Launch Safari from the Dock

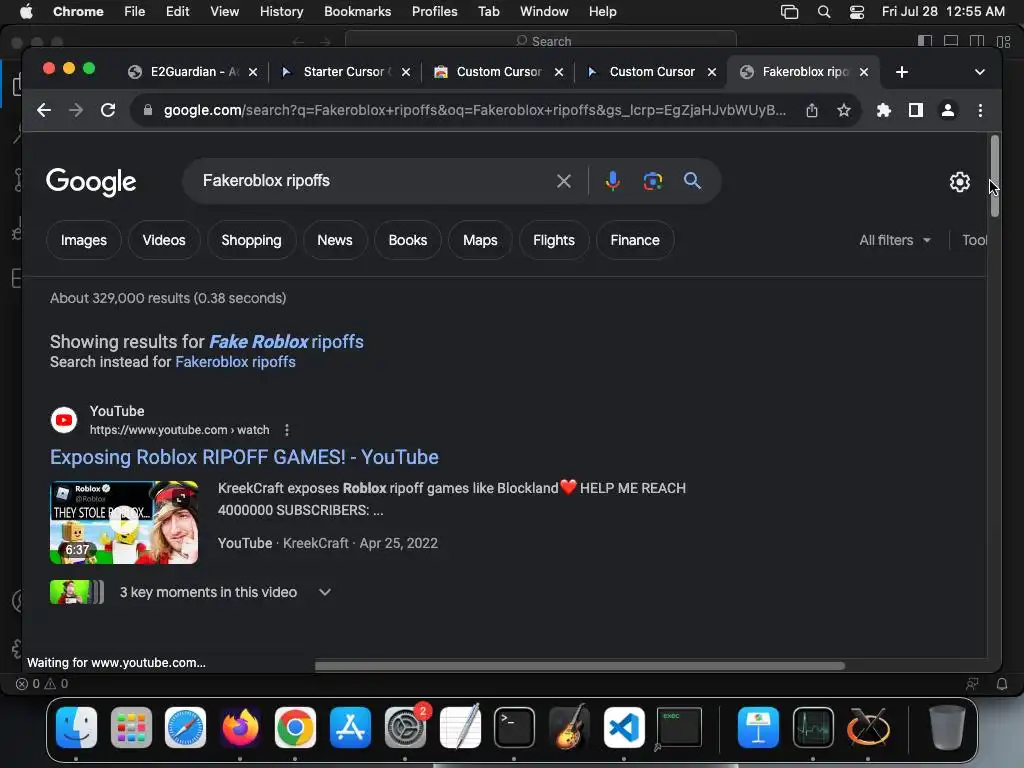[x=185, y=728]
